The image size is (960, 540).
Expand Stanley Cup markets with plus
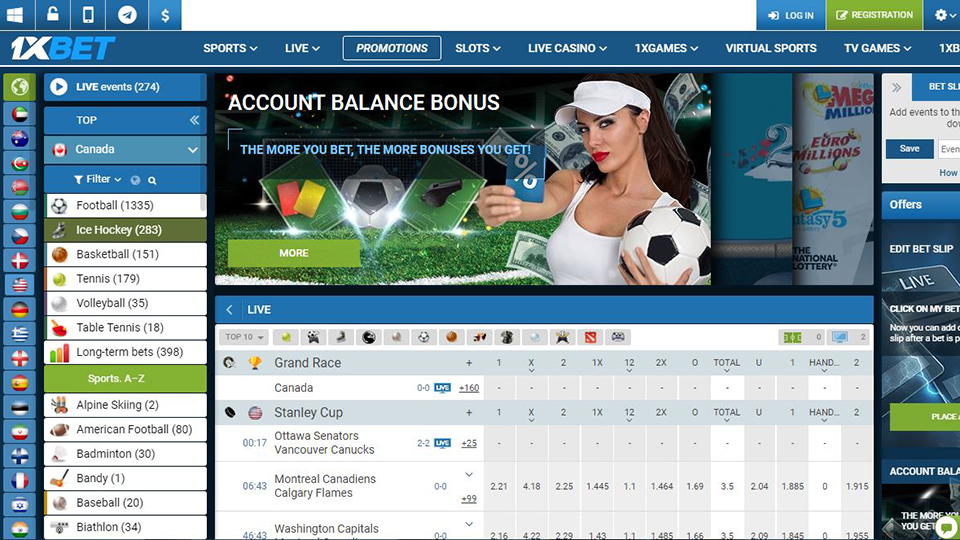point(469,413)
